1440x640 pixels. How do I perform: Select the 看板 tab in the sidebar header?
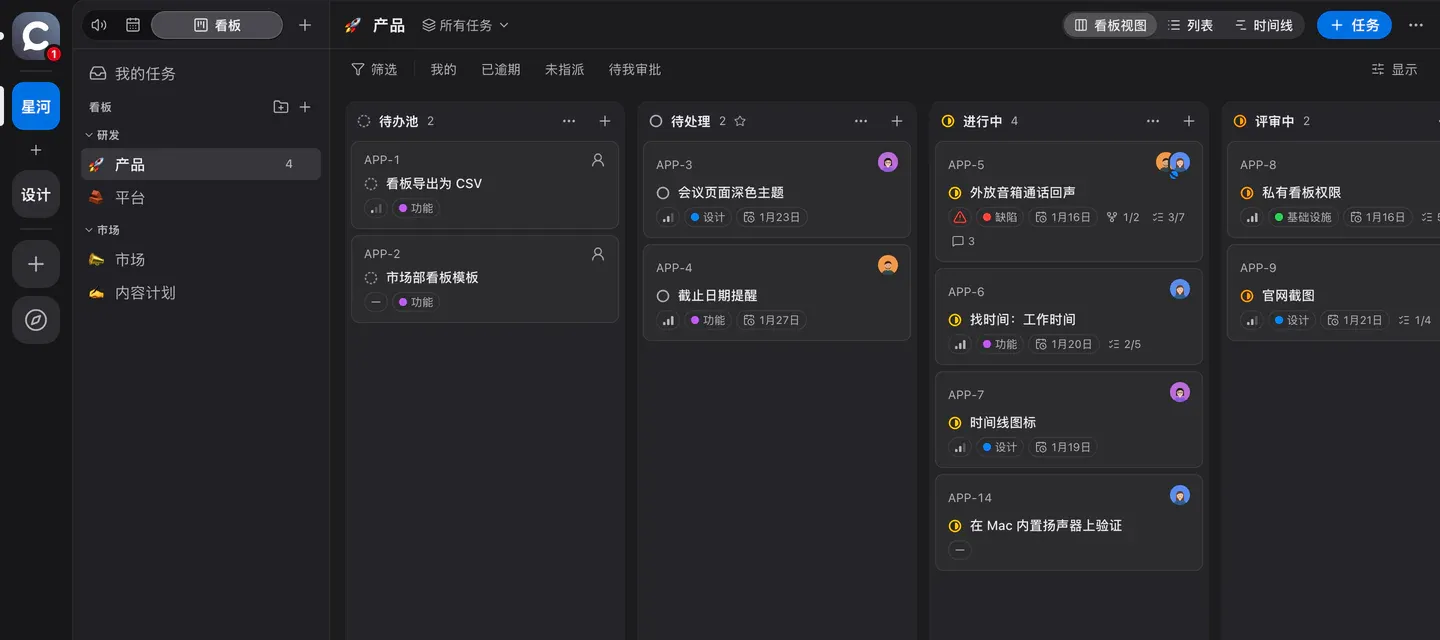coord(217,25)
